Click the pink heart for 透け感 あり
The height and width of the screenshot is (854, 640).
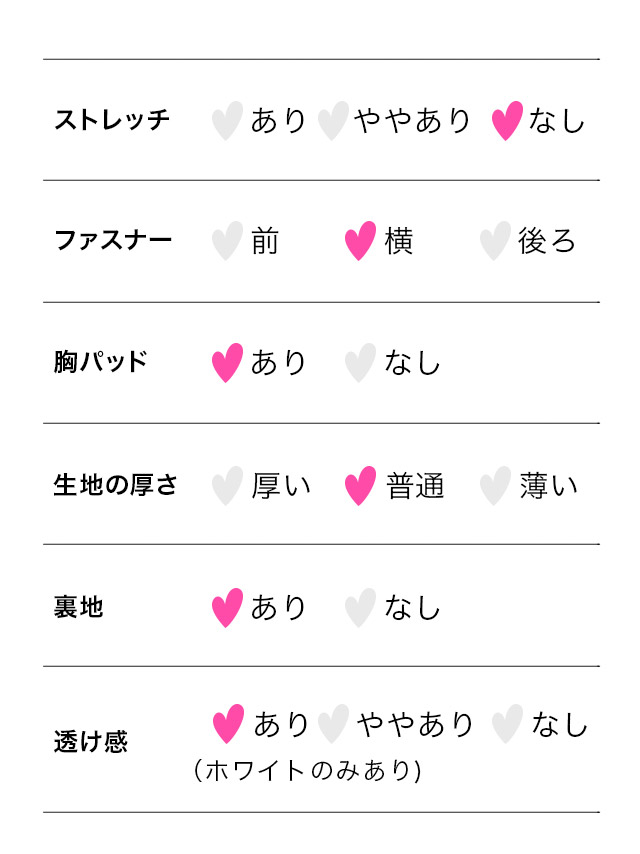point(228,724)
